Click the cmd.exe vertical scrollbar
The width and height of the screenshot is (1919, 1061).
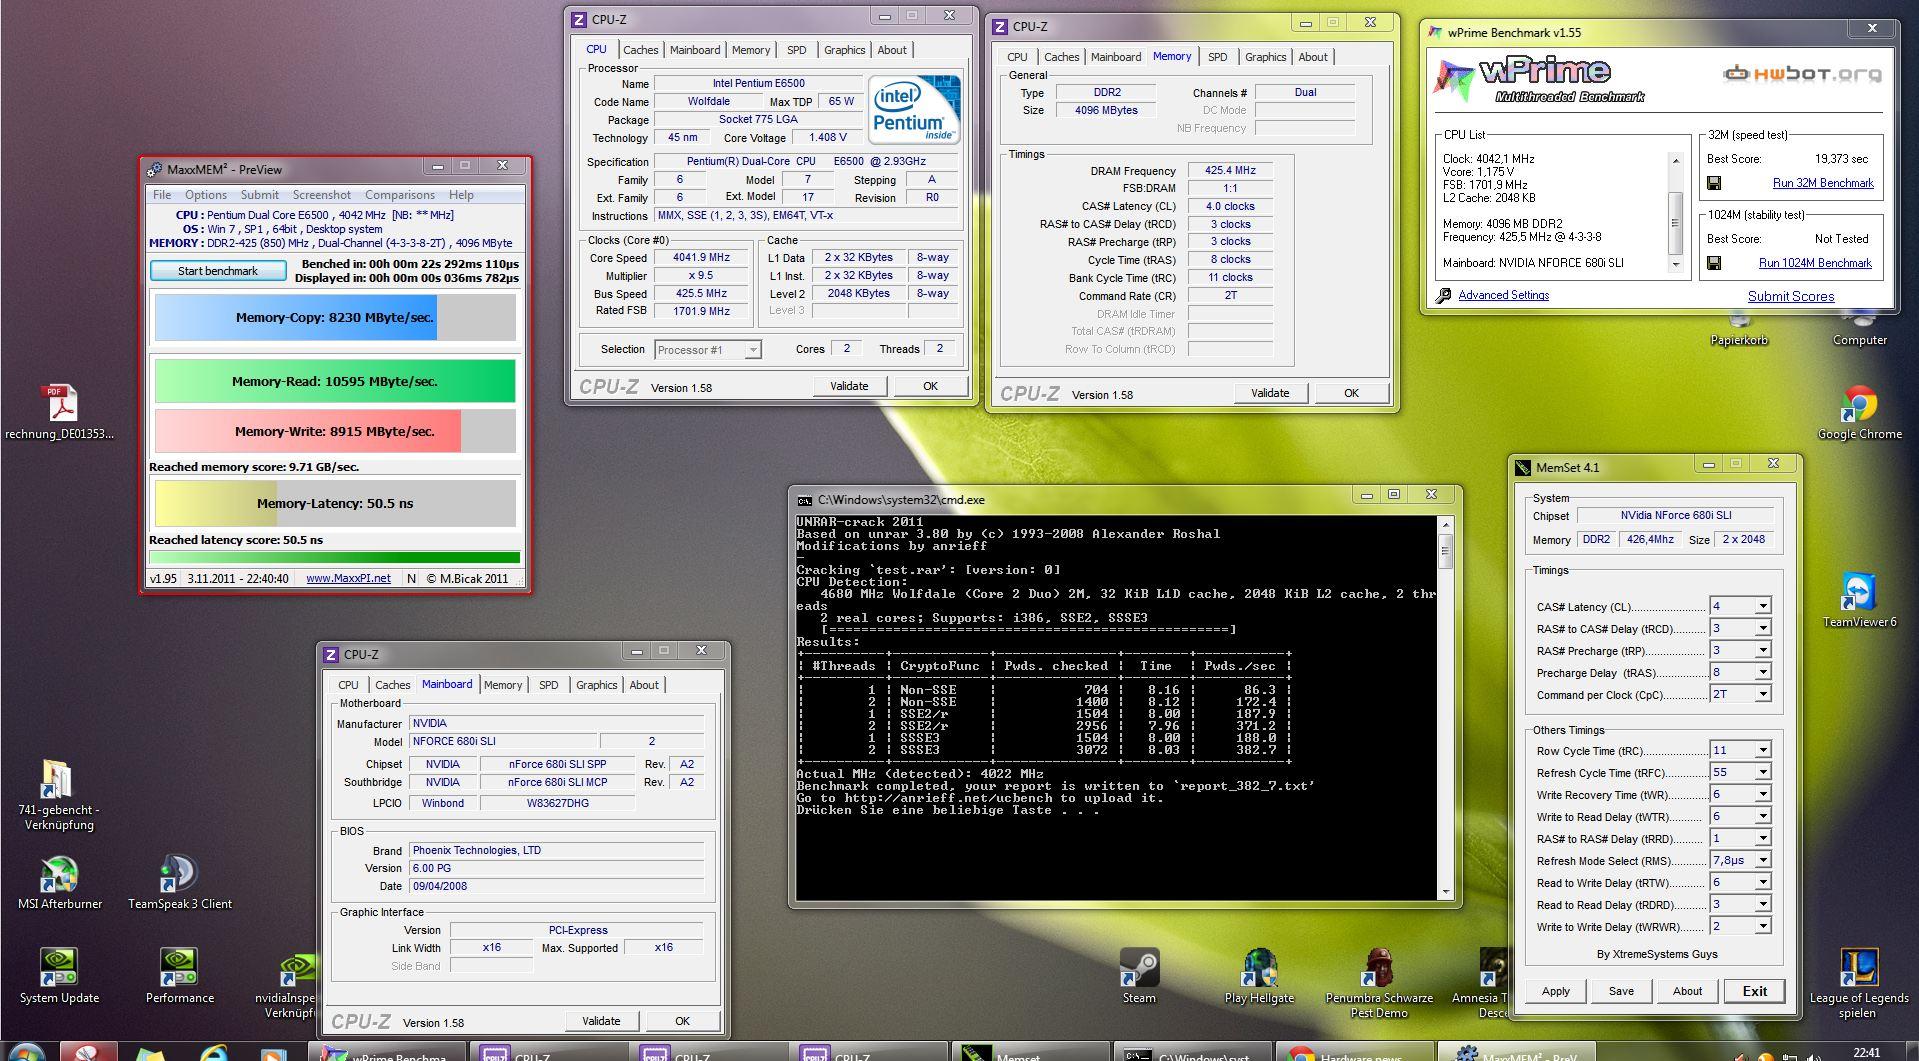click(1444, 707)
